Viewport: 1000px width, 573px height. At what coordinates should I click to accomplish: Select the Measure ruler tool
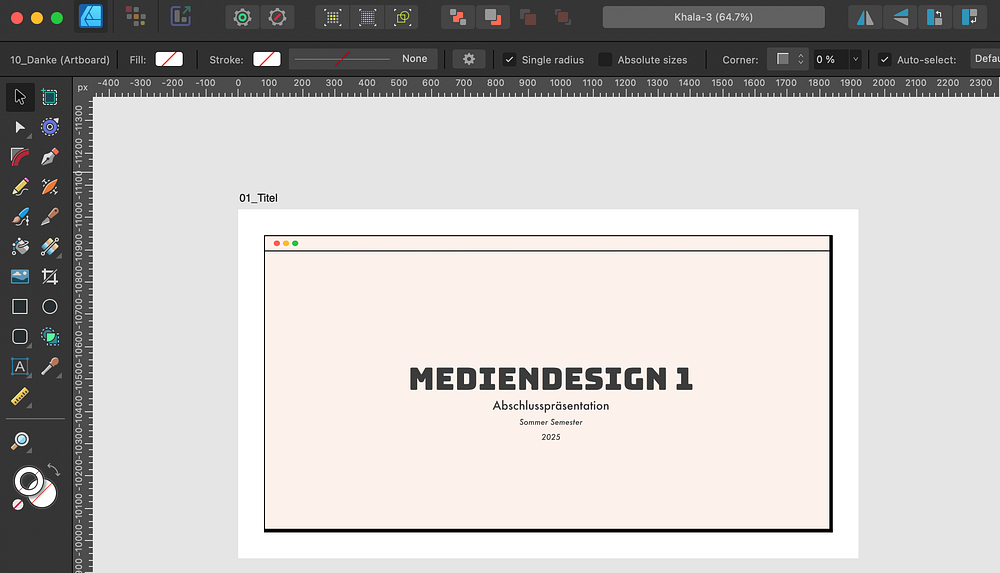pos(20,396)
